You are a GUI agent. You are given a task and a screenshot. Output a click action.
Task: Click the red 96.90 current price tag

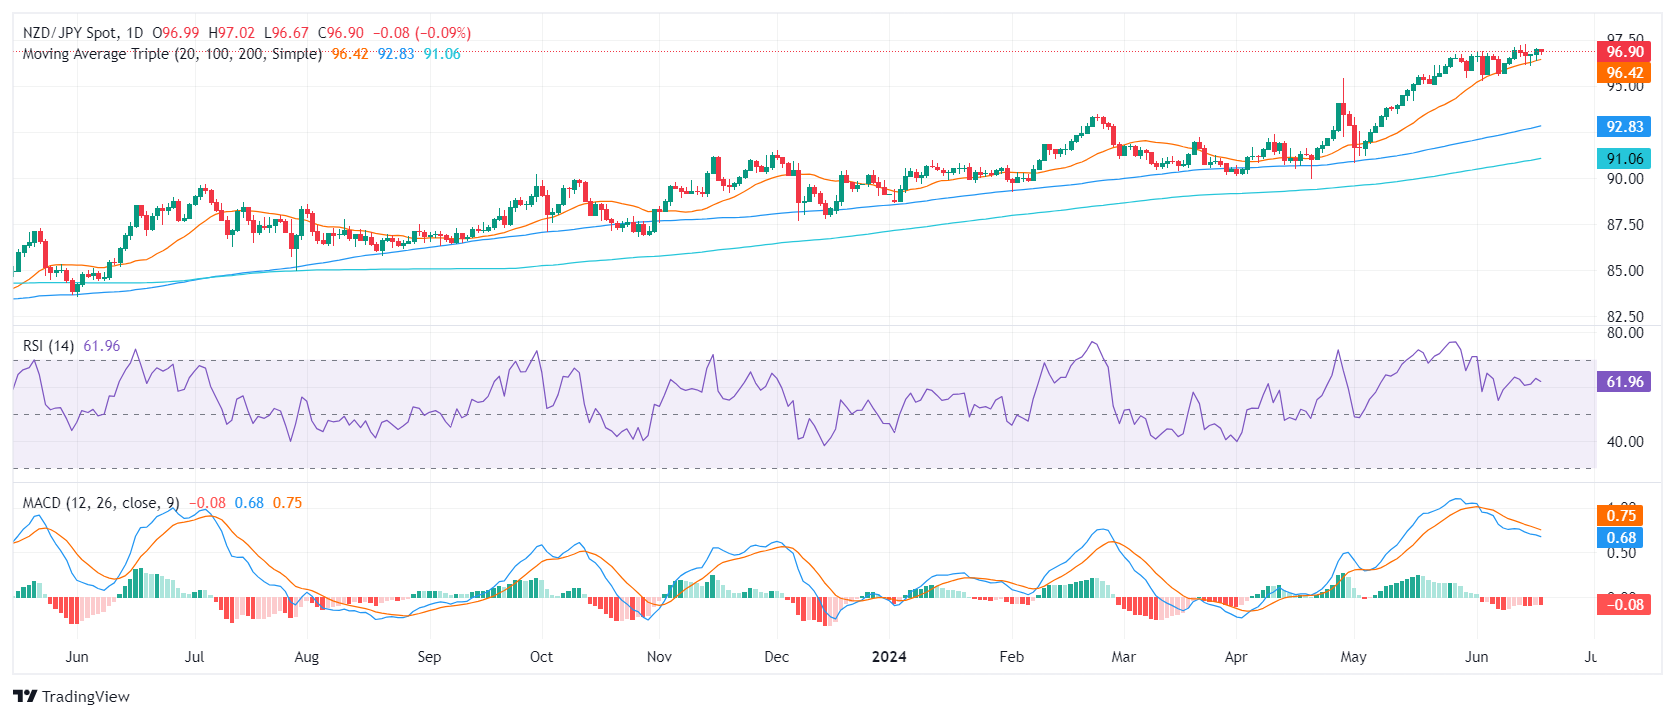1624,52
